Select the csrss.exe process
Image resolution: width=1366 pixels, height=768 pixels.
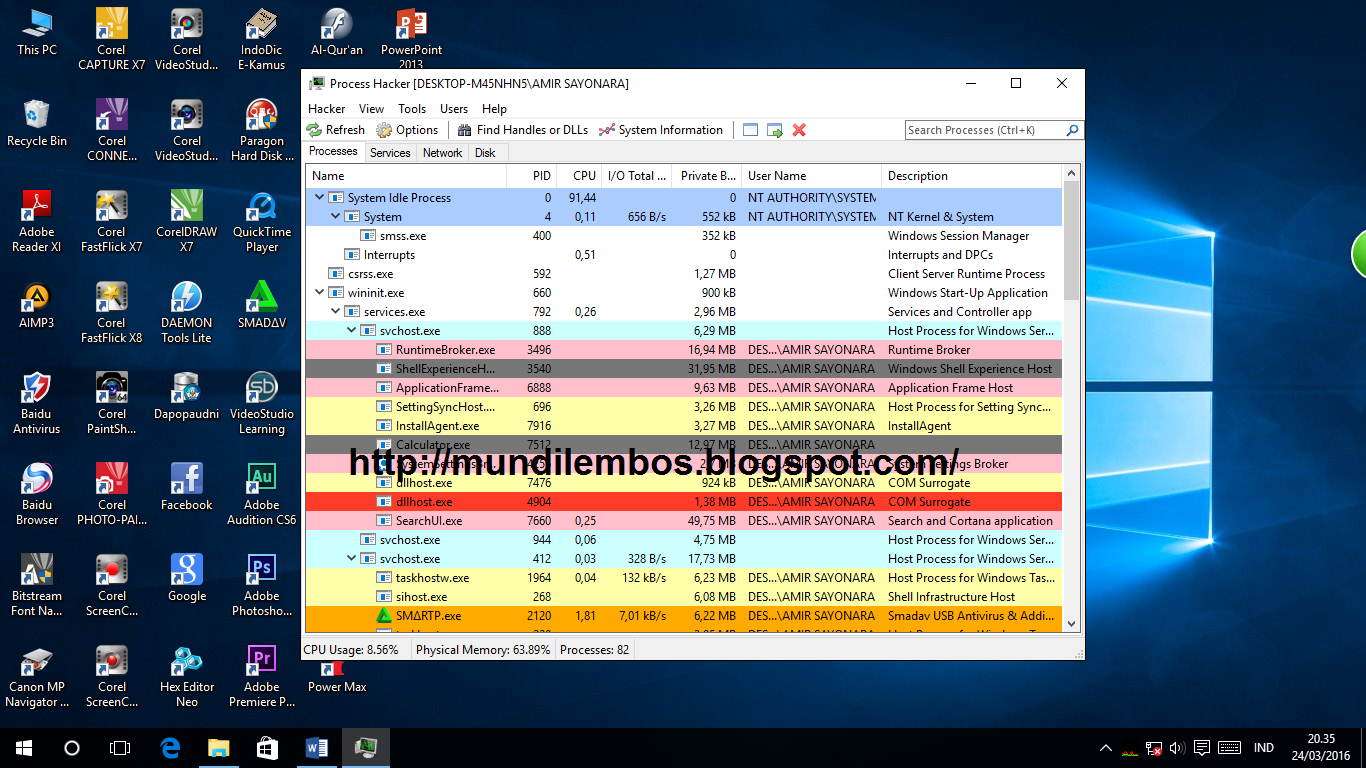click(x=684, y=274)
